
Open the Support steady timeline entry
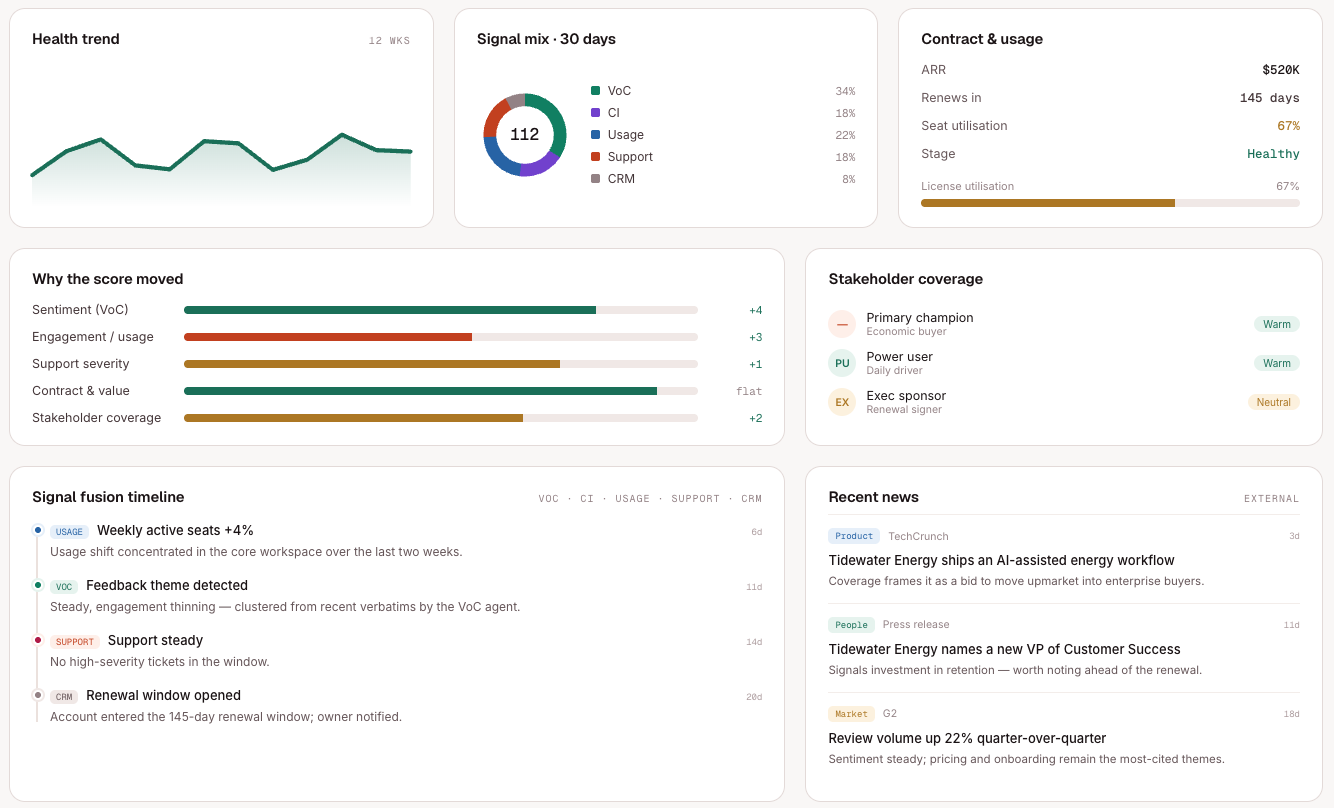155,641
